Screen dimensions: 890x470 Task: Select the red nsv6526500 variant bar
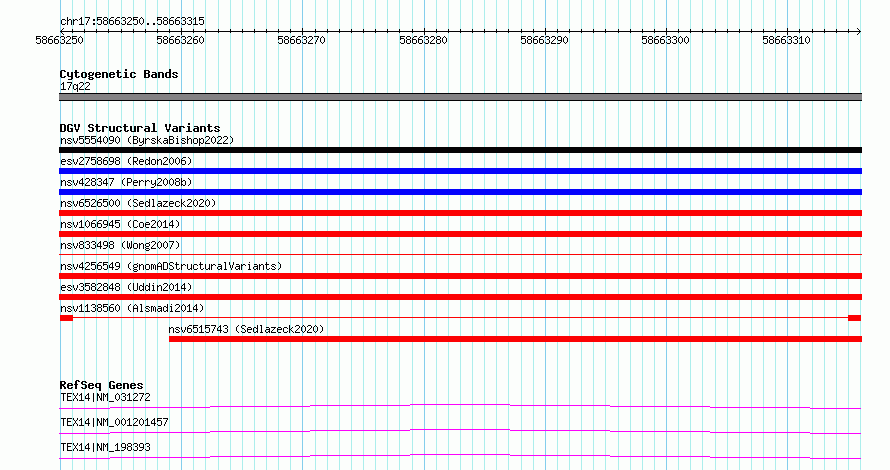coord(460,213)
